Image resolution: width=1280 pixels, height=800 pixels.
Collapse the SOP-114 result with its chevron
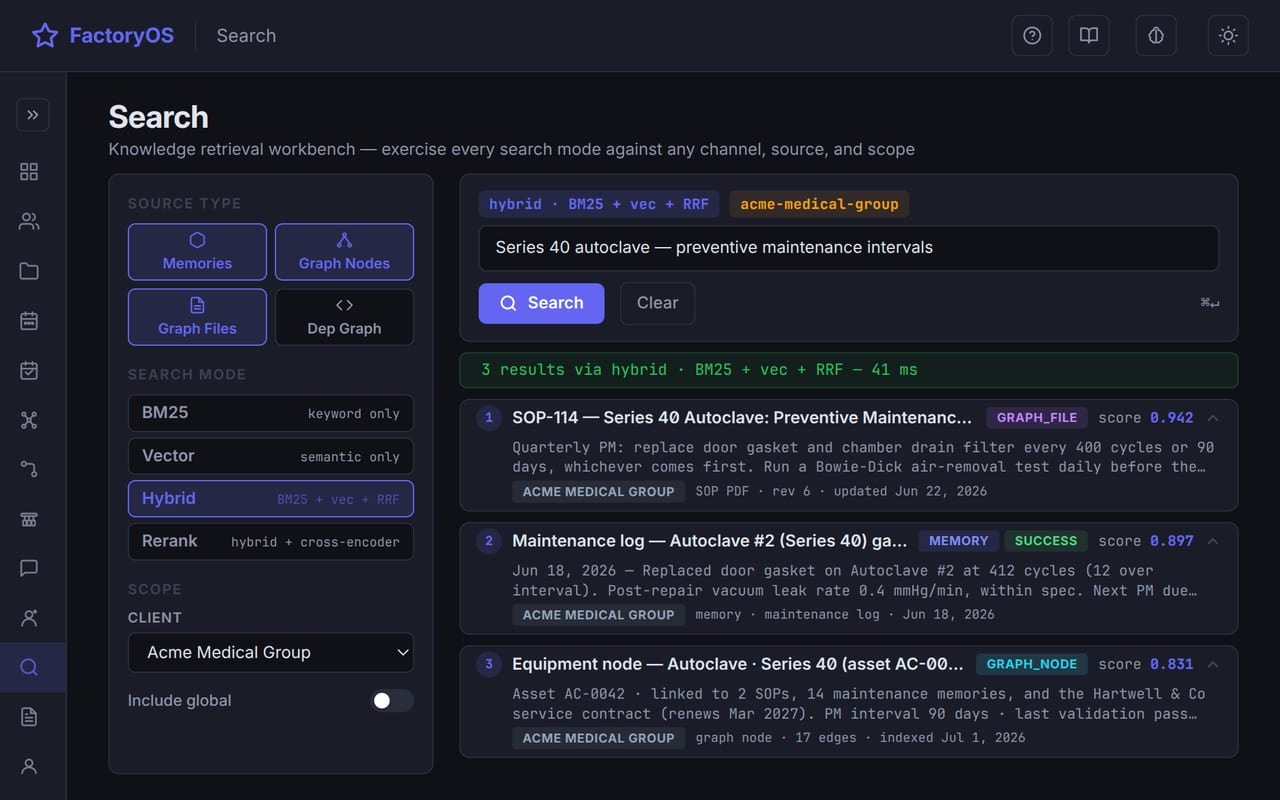click(1213, 418)
